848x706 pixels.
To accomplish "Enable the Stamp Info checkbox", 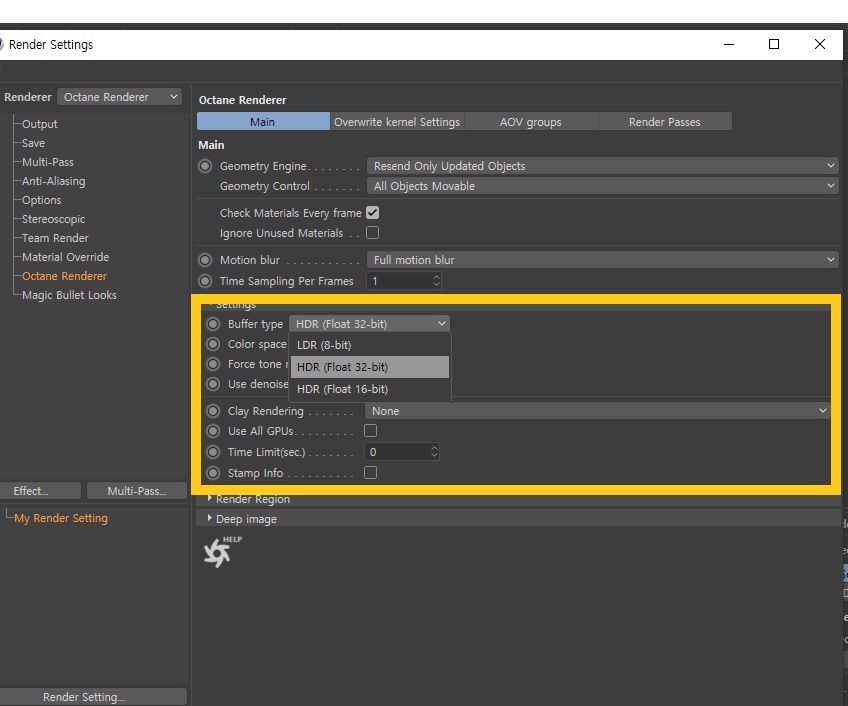I will [x=370, y=473].
